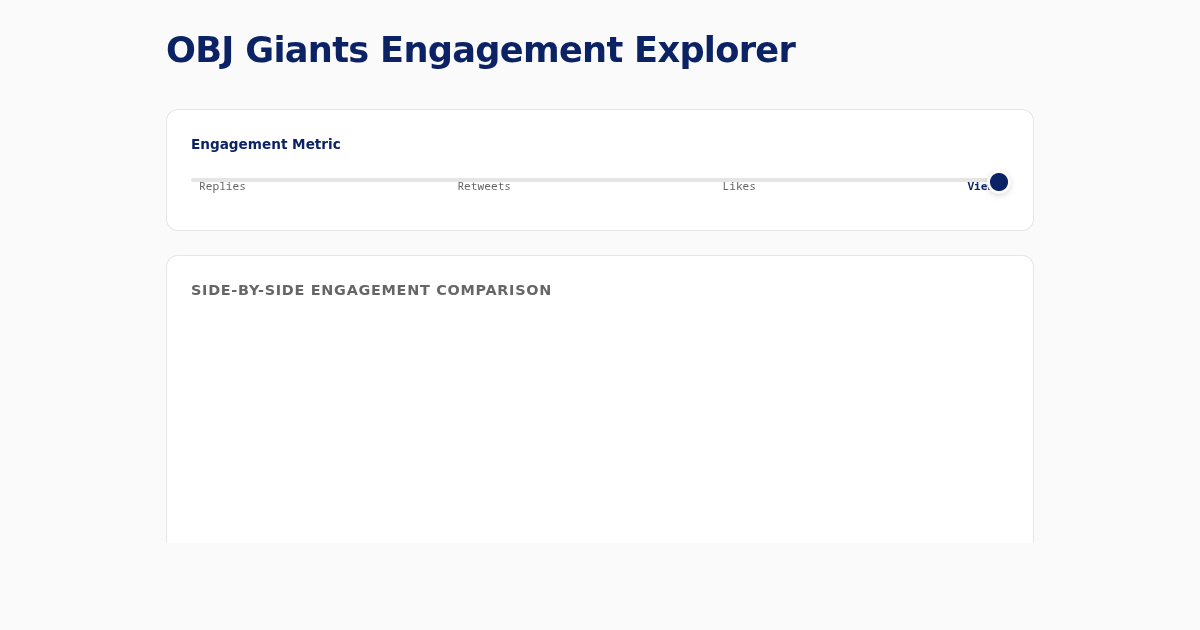The image size is (1200, 630).
Task: Click the OBJ Giants Engagement Explorer heading
Action: (480, 50)
